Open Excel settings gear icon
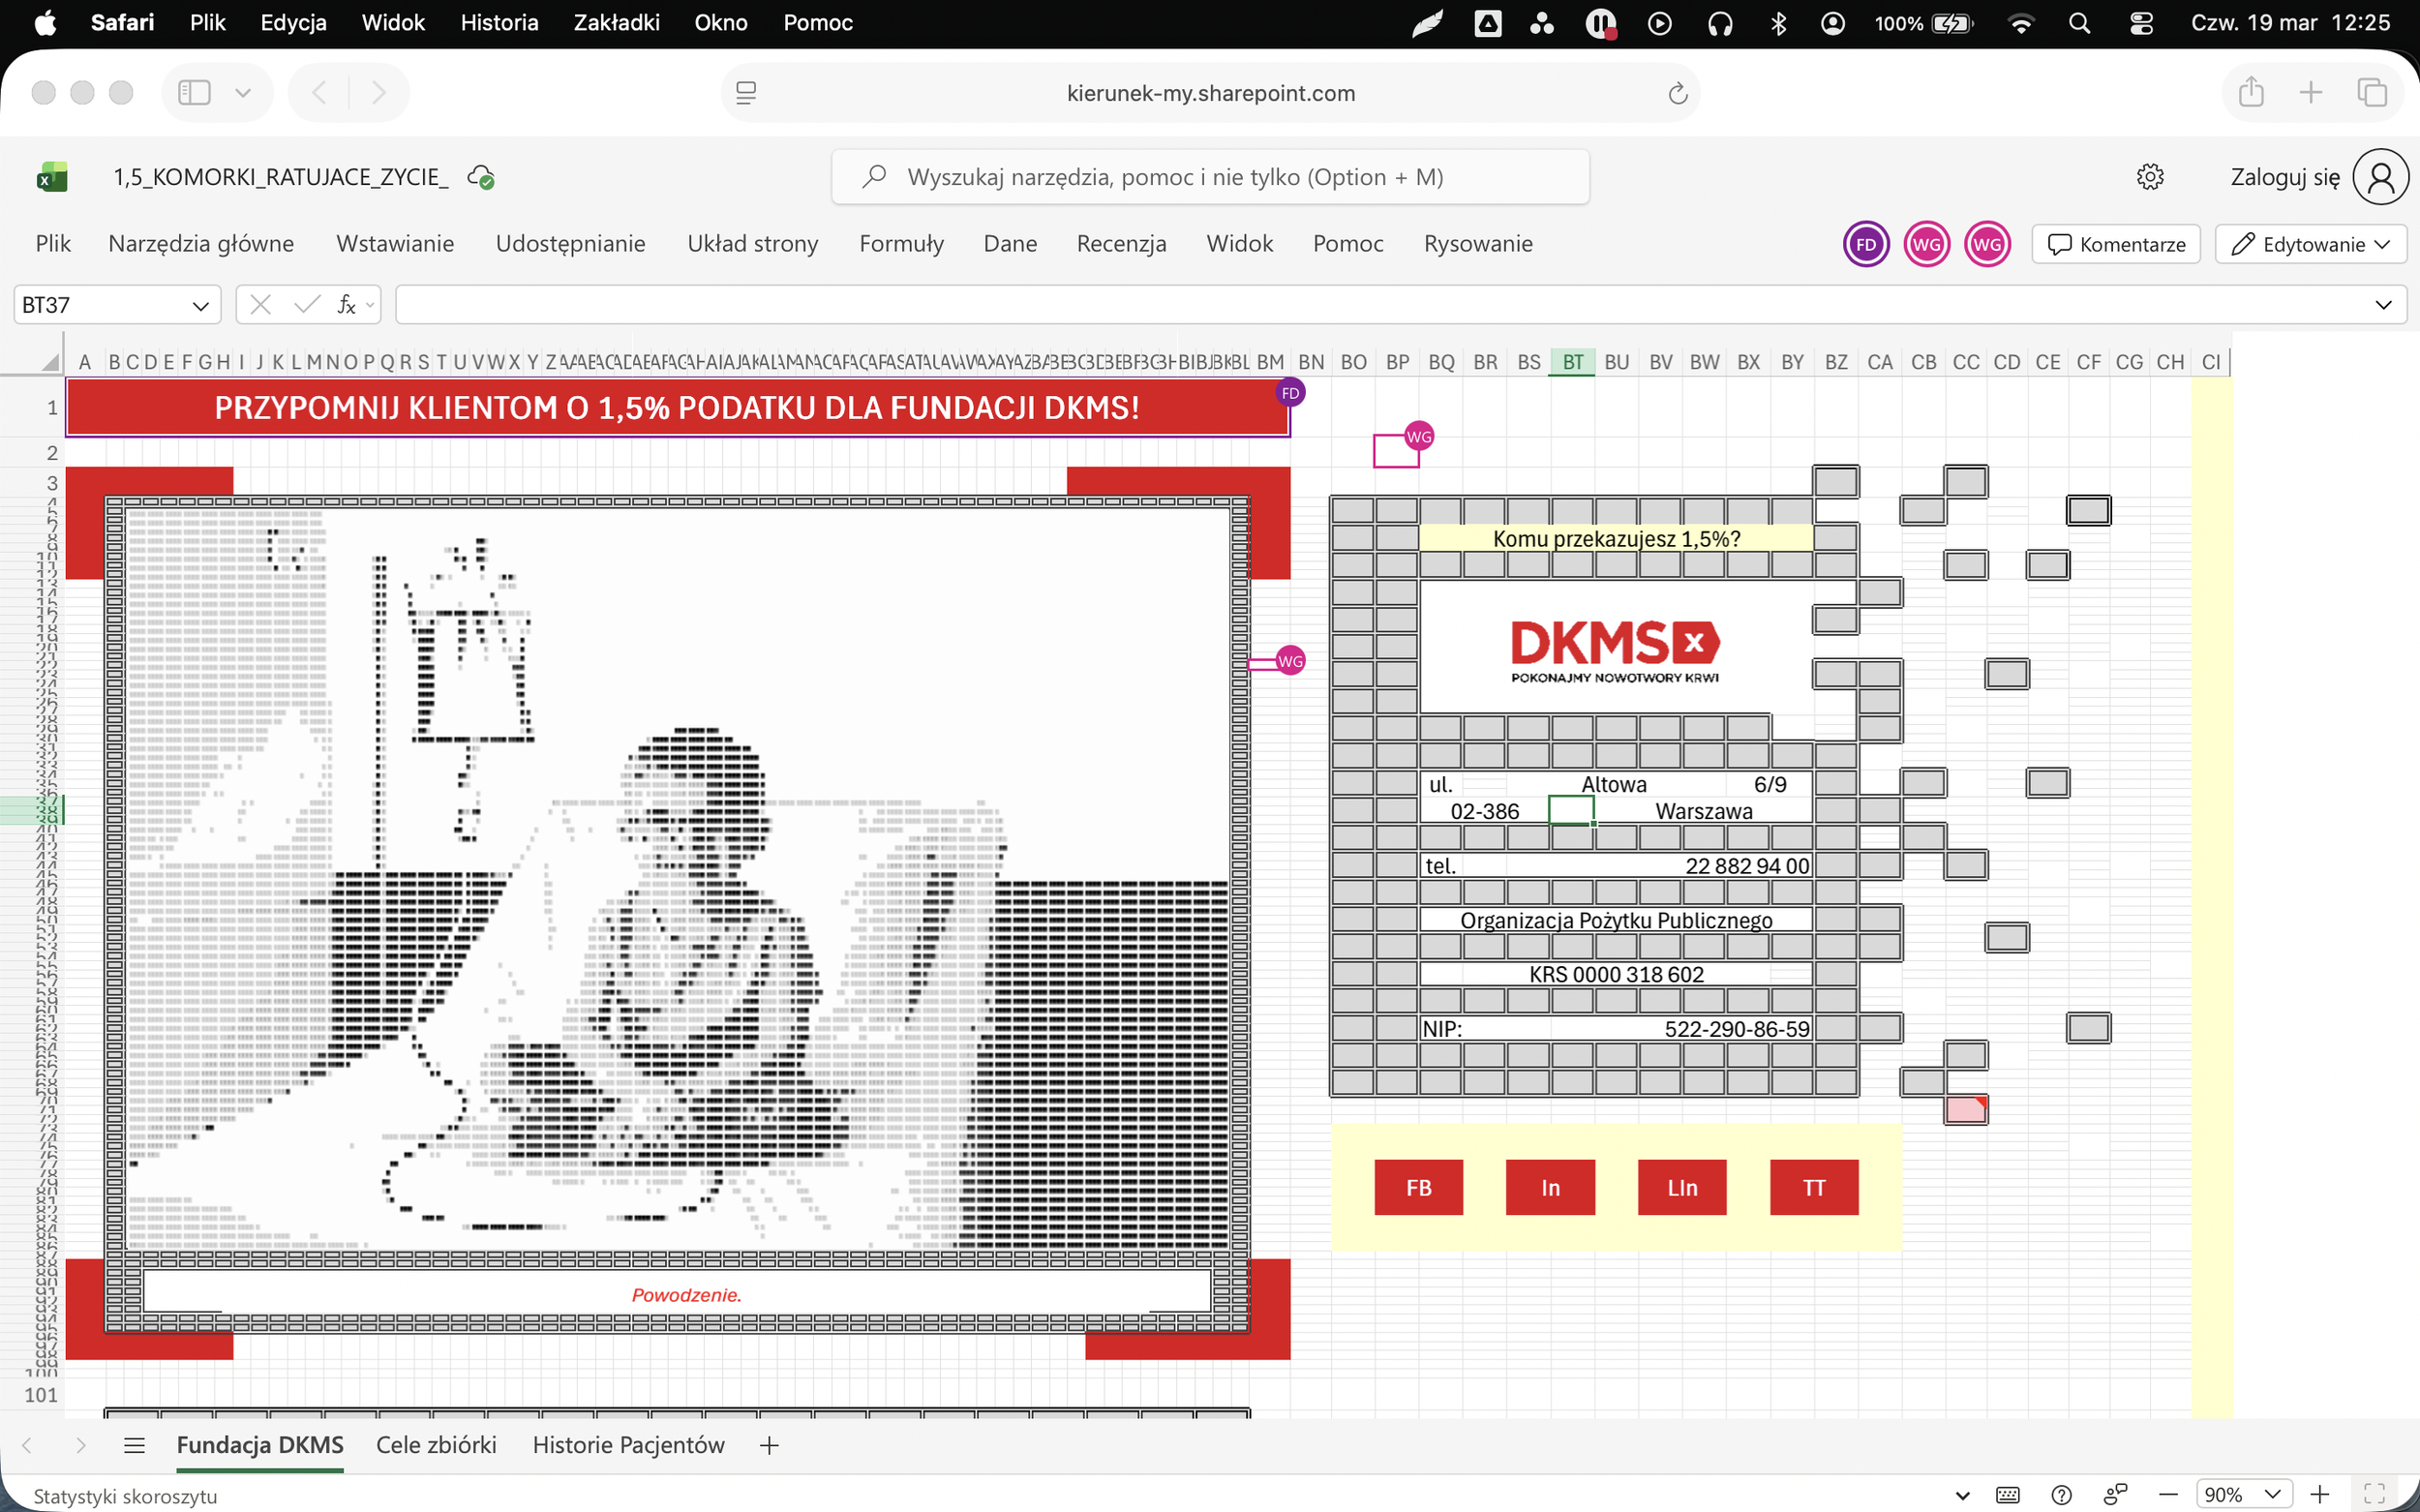The height and width of the screenshot is (1512, 2420). (2151, 176)
